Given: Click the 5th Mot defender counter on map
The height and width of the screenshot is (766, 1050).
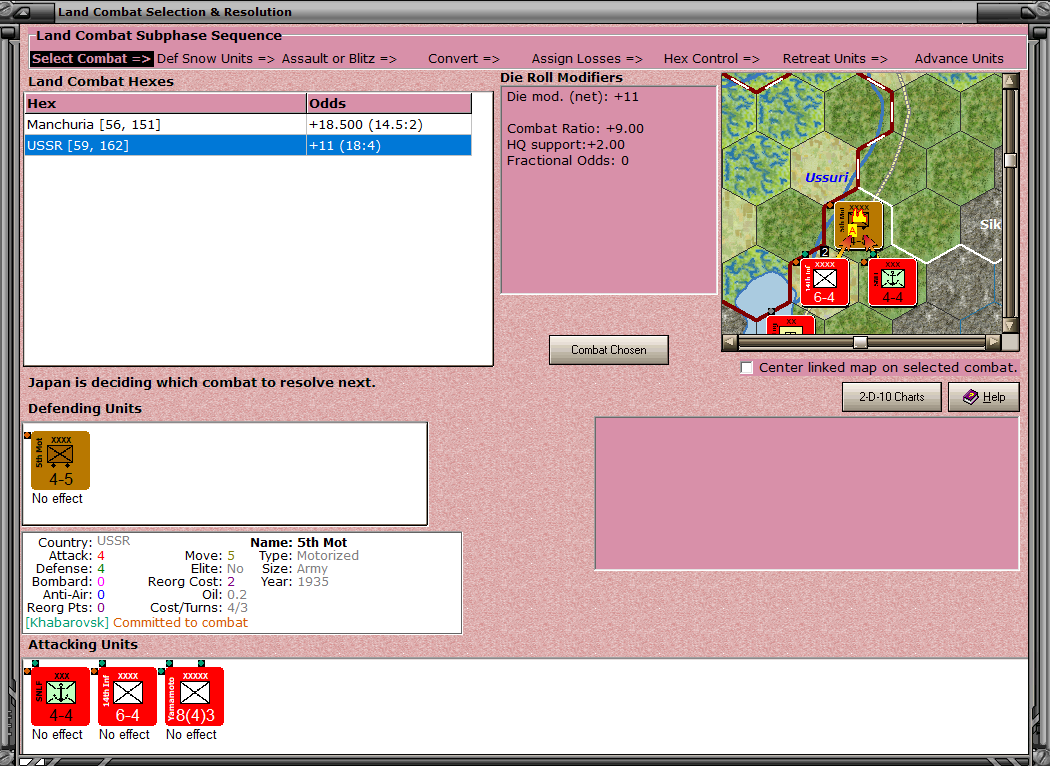Looking at the screenshot, I should 858,226.
